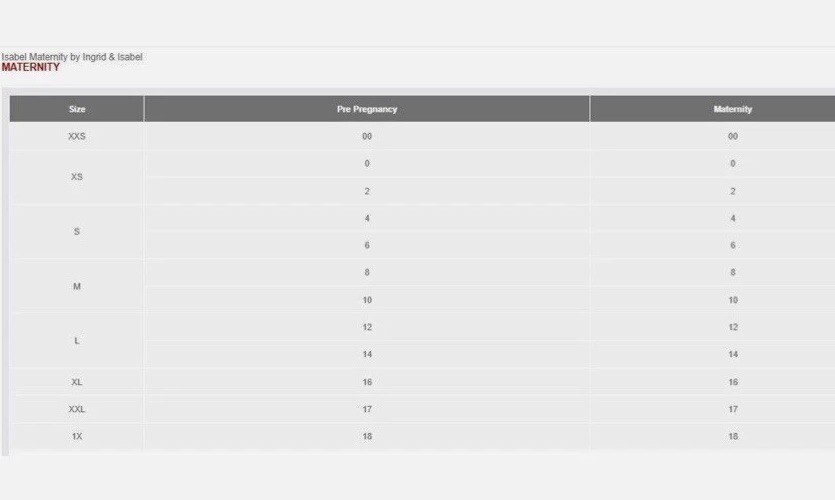Select the XXS size cell
The height and width of the screenshot is (500, 835).
tap(77, 136)
